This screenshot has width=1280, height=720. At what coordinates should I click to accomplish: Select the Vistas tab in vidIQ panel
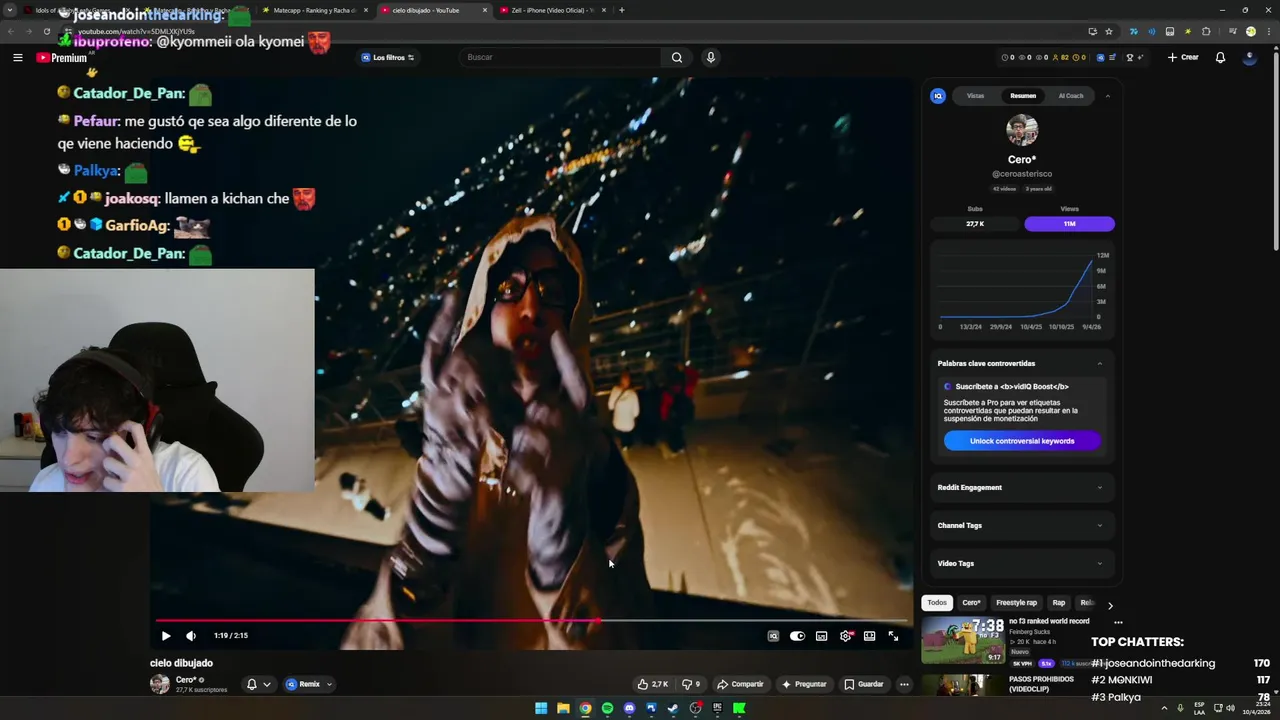pos(975,96)
